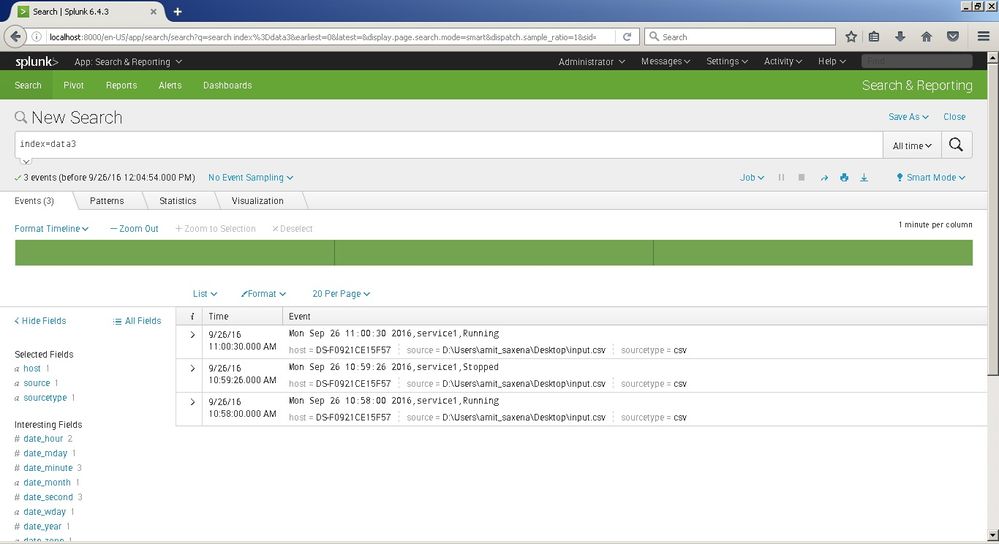999x544 pixels.
Task: Click the Share job arrow icon
Action: (825, 178)
